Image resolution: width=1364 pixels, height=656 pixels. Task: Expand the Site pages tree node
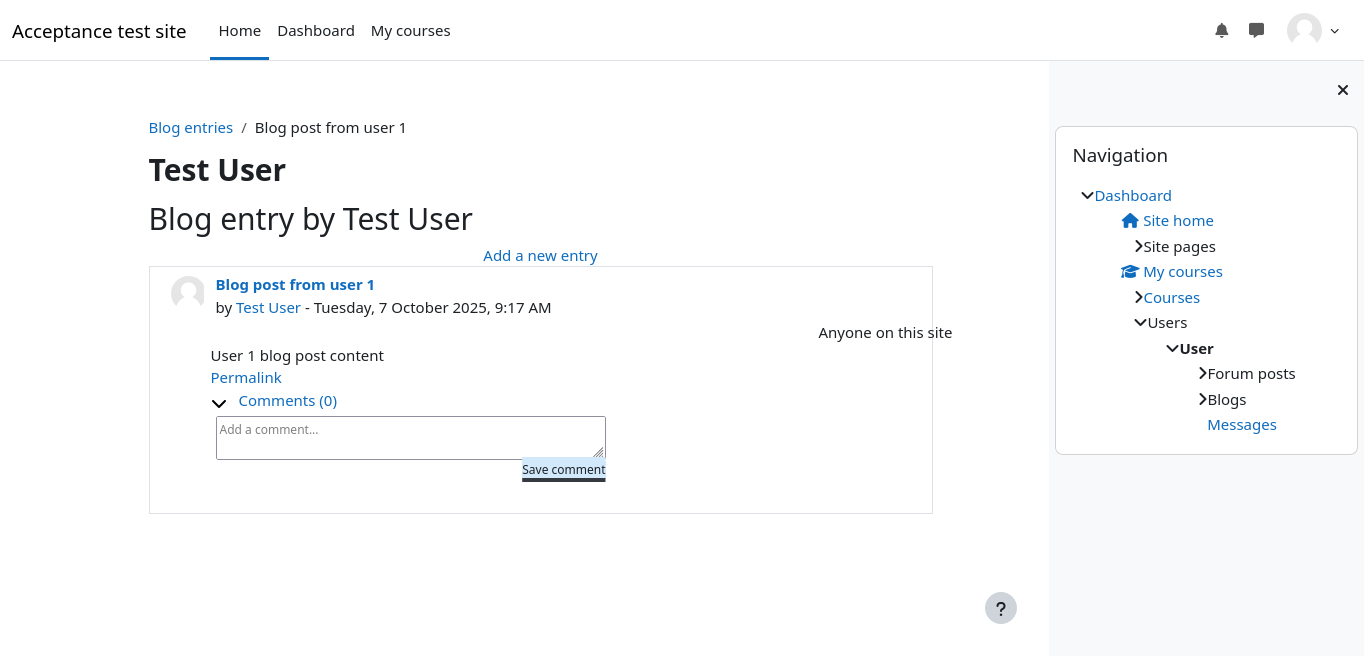1138,246
